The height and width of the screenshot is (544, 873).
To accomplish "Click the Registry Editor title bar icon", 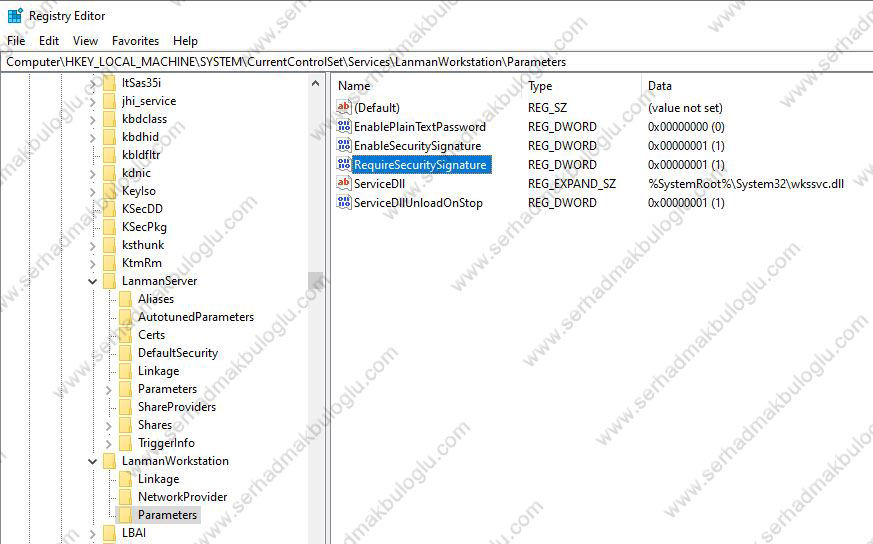I will point(15,15).
